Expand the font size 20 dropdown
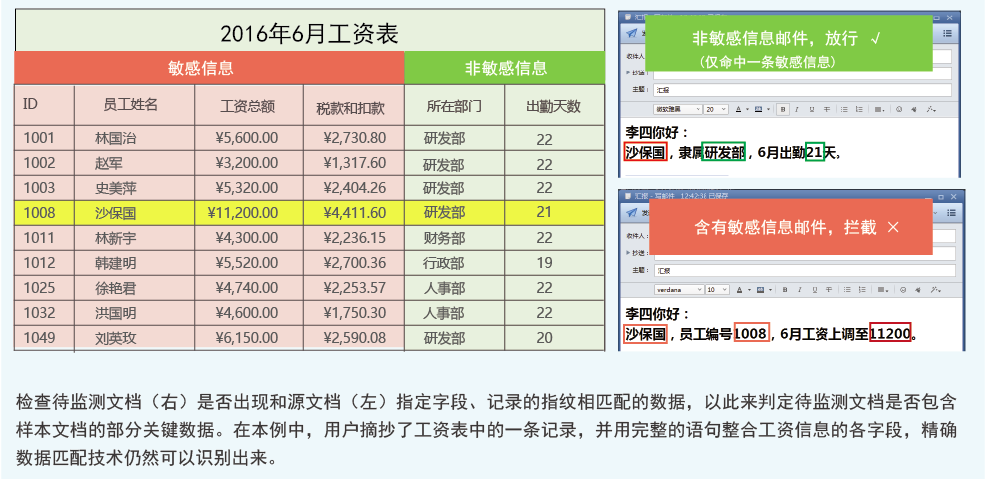The width and height of the screenshot is (986, 479). click(715, 109)
